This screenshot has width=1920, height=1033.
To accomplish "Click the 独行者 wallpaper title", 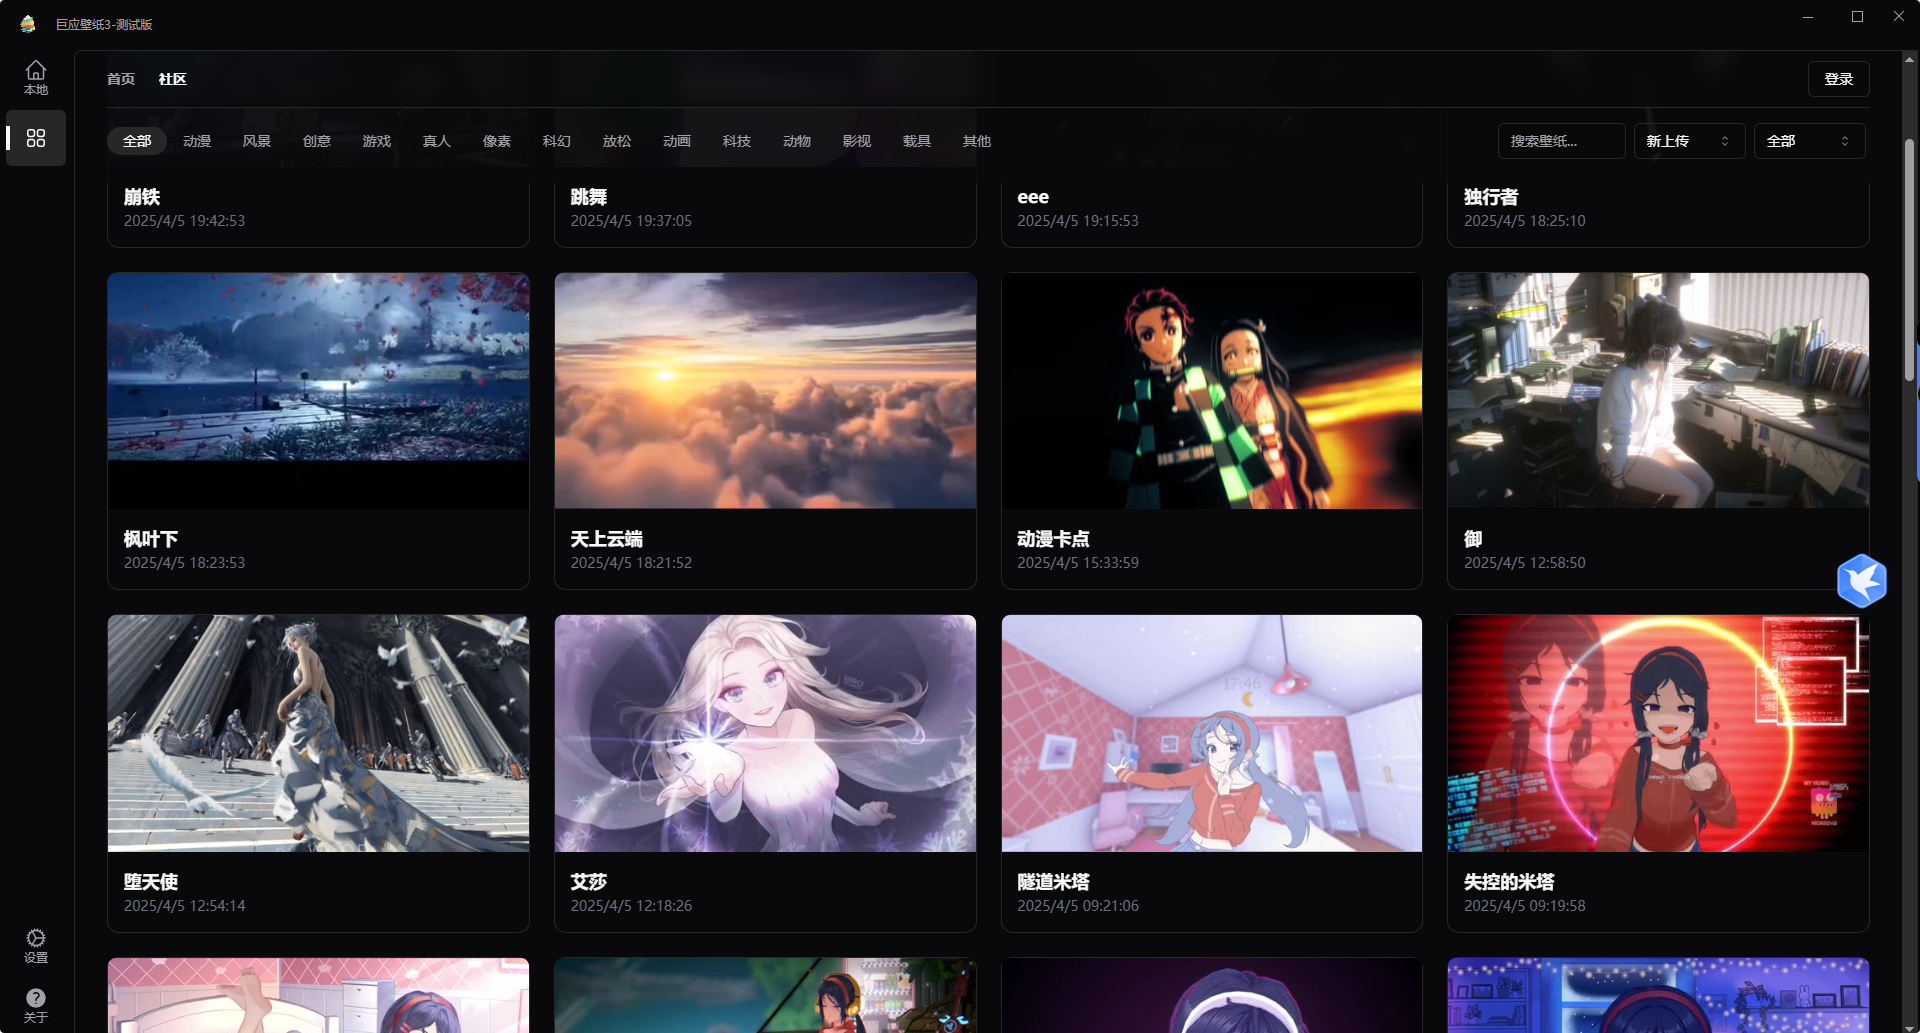I will (x=1491, y=197).
